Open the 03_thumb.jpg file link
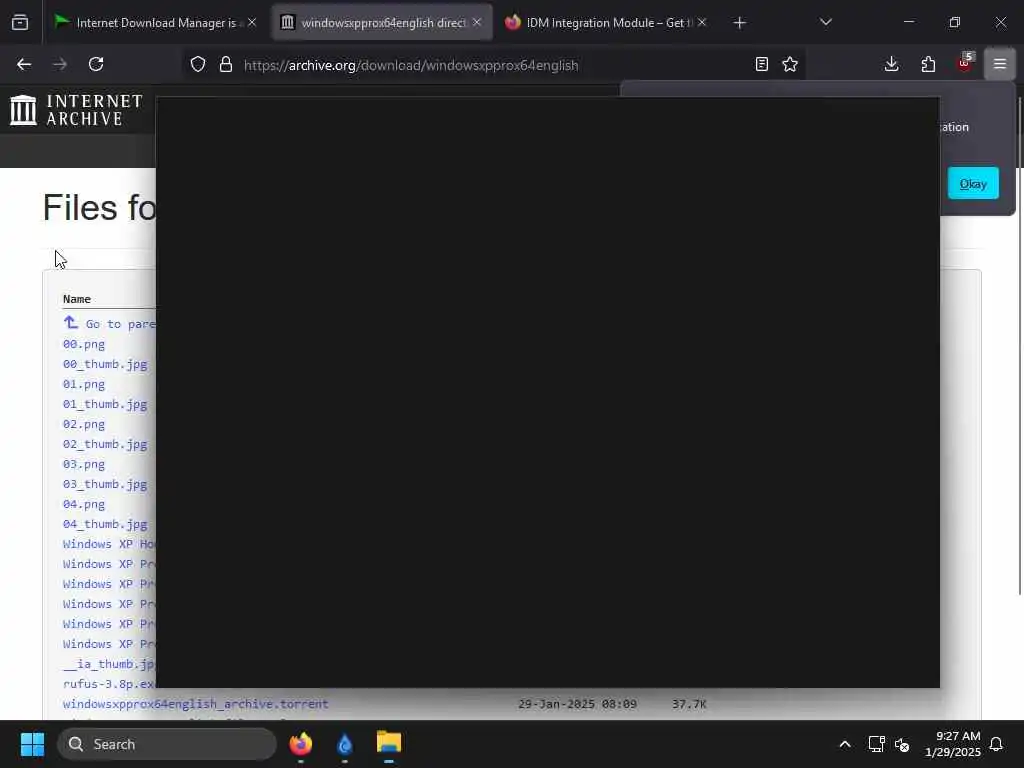This screenshot has height=768, width=1024. pyautogui.click(x=105, y=484)
